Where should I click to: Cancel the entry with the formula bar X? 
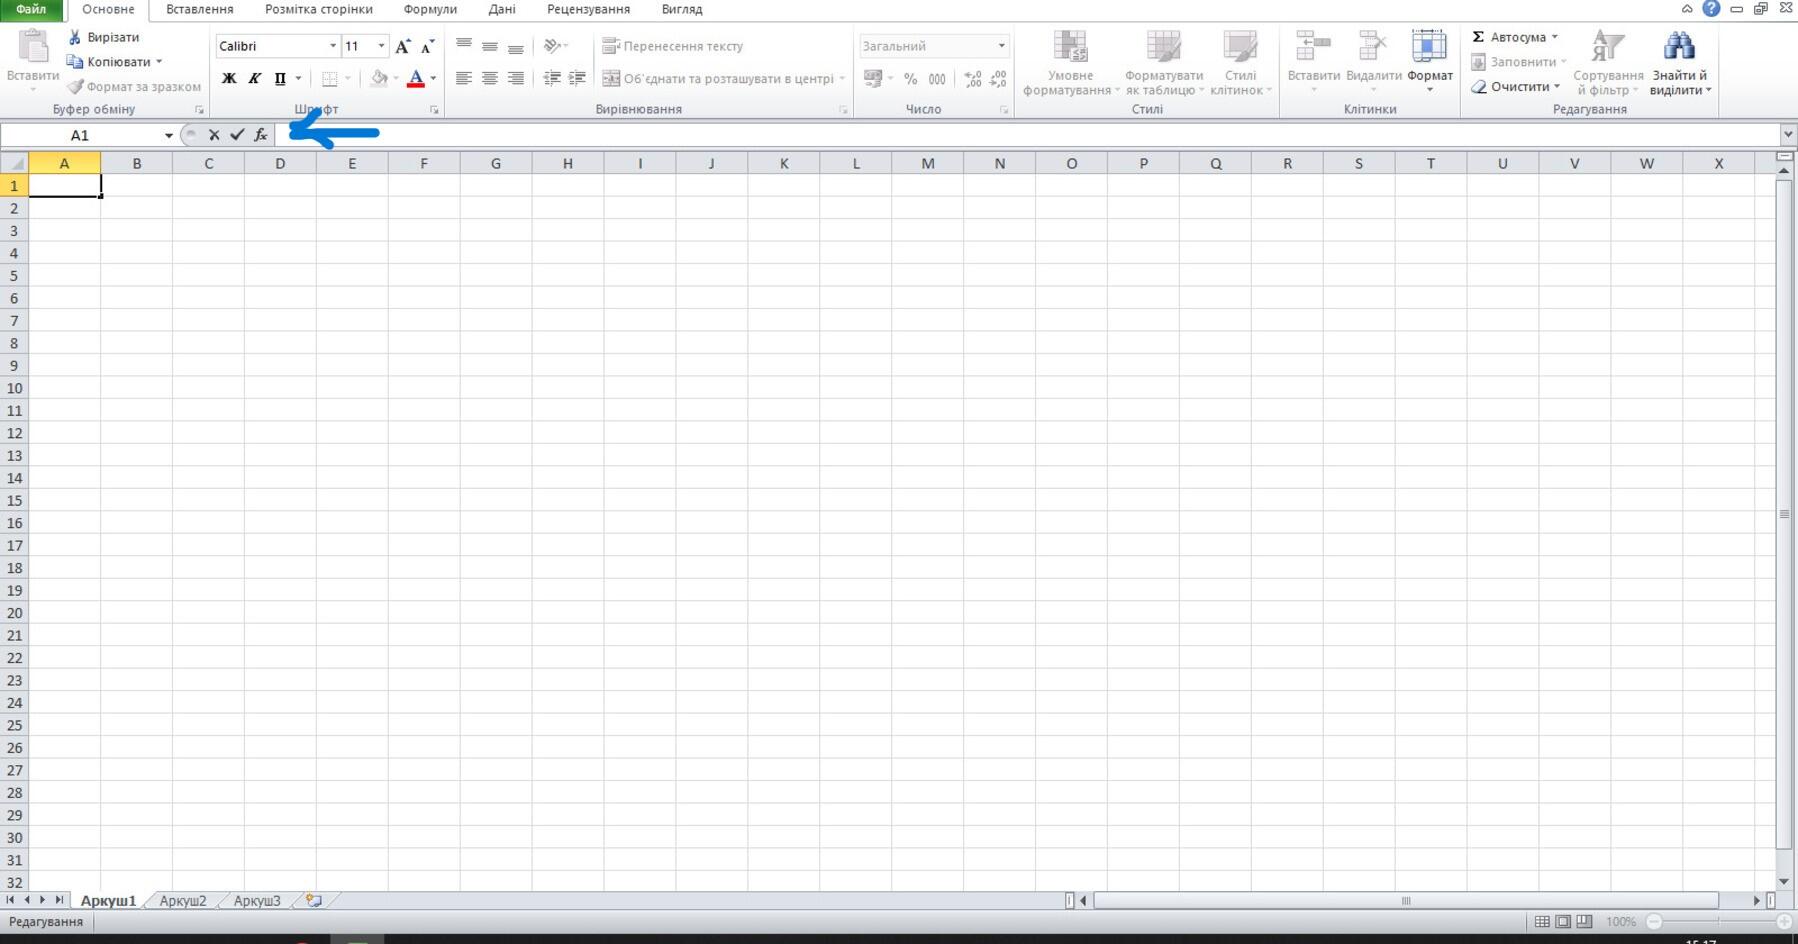[x=214, y=135]
